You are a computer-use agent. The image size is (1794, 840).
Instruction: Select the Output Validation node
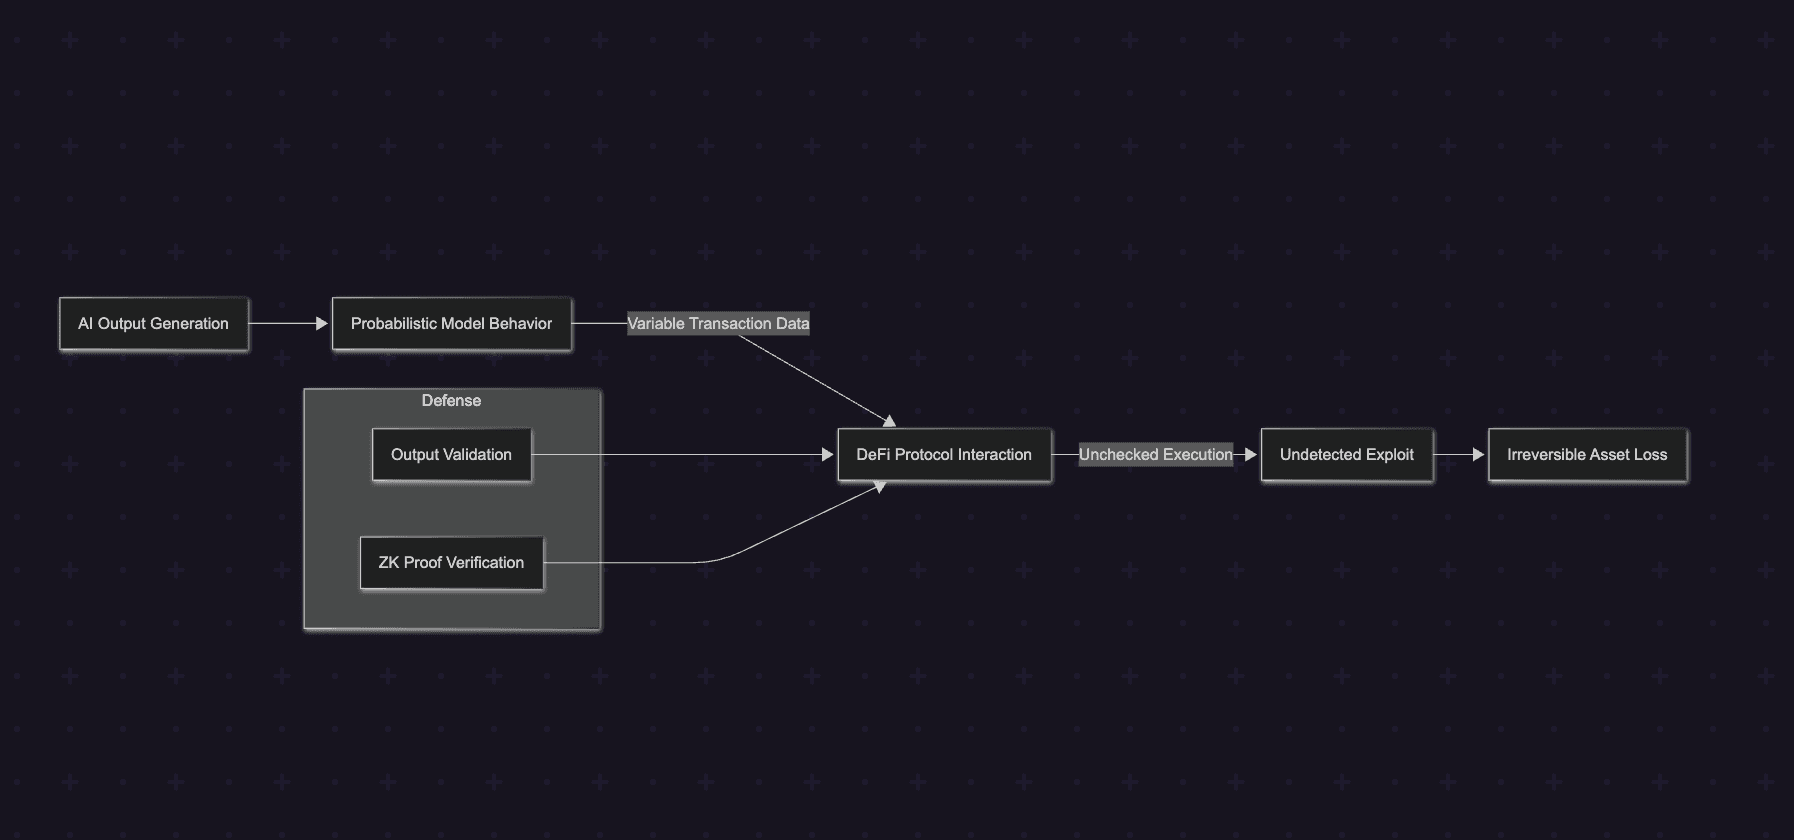pyautogui.click(x=451, y=455)
